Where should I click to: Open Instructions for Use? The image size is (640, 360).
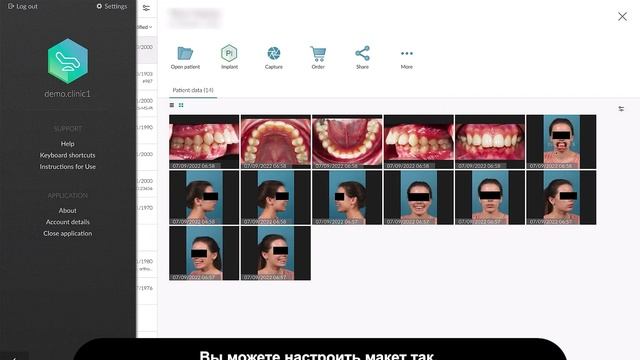coord(67,167)
